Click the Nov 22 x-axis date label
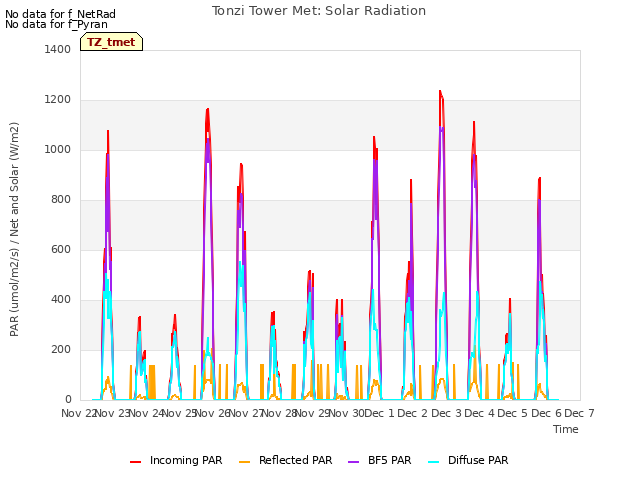The height and width of the screenshot is (480, 640). tap(79, 413)
